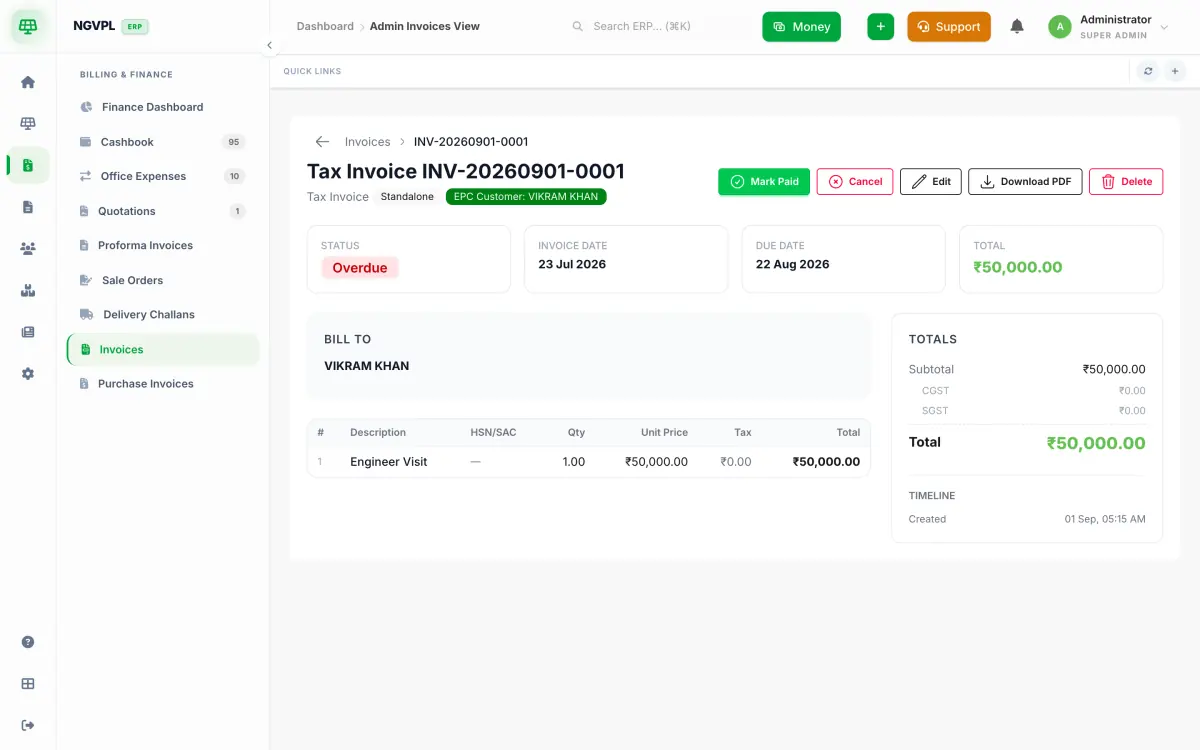Screen dimensions: 1200x750
Task: Delete the invoice
Action: coord(1126,181)
